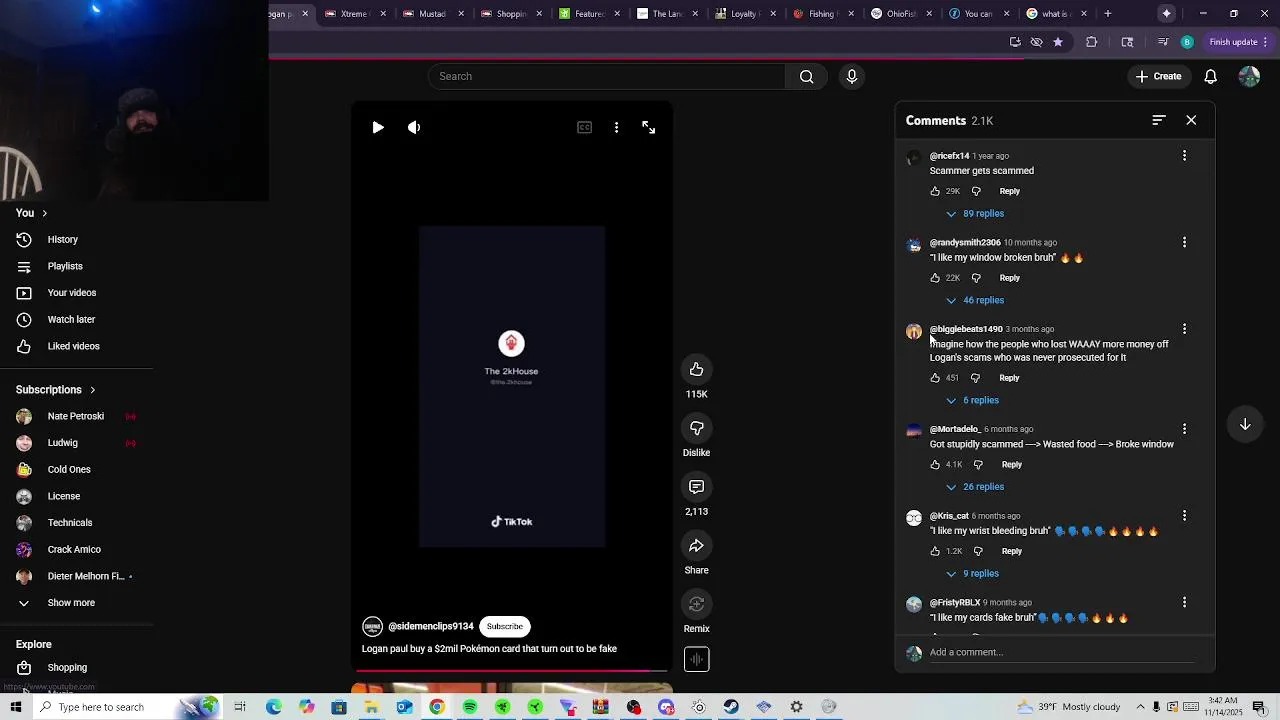Expand the Subscriptions section
The height and width of the screenshot is (720, 1280).
tap(56, 389)
